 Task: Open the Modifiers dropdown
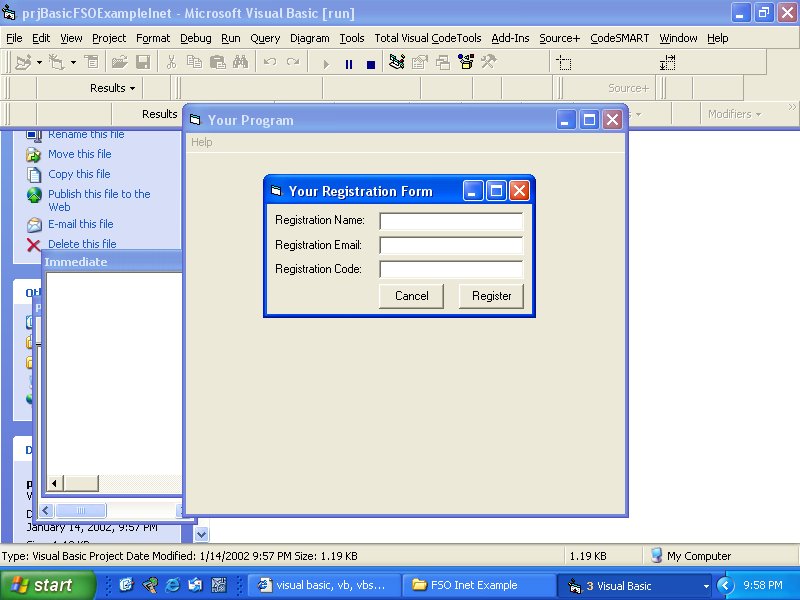click(734, 114)
